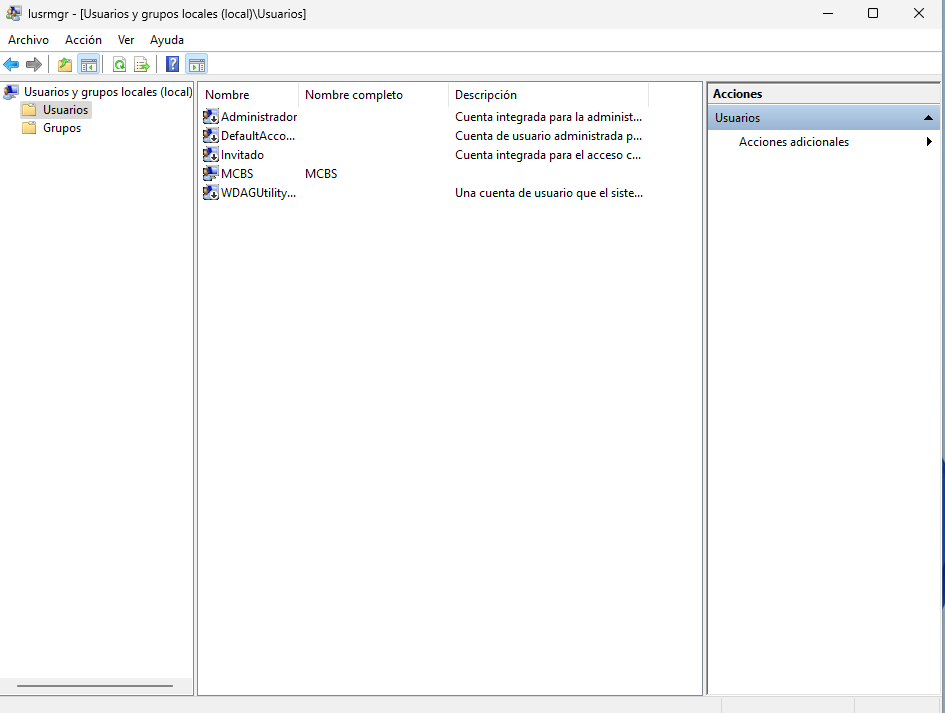Click the Refresh toolbar icon

pyautogui.click(x=119, y=65)
